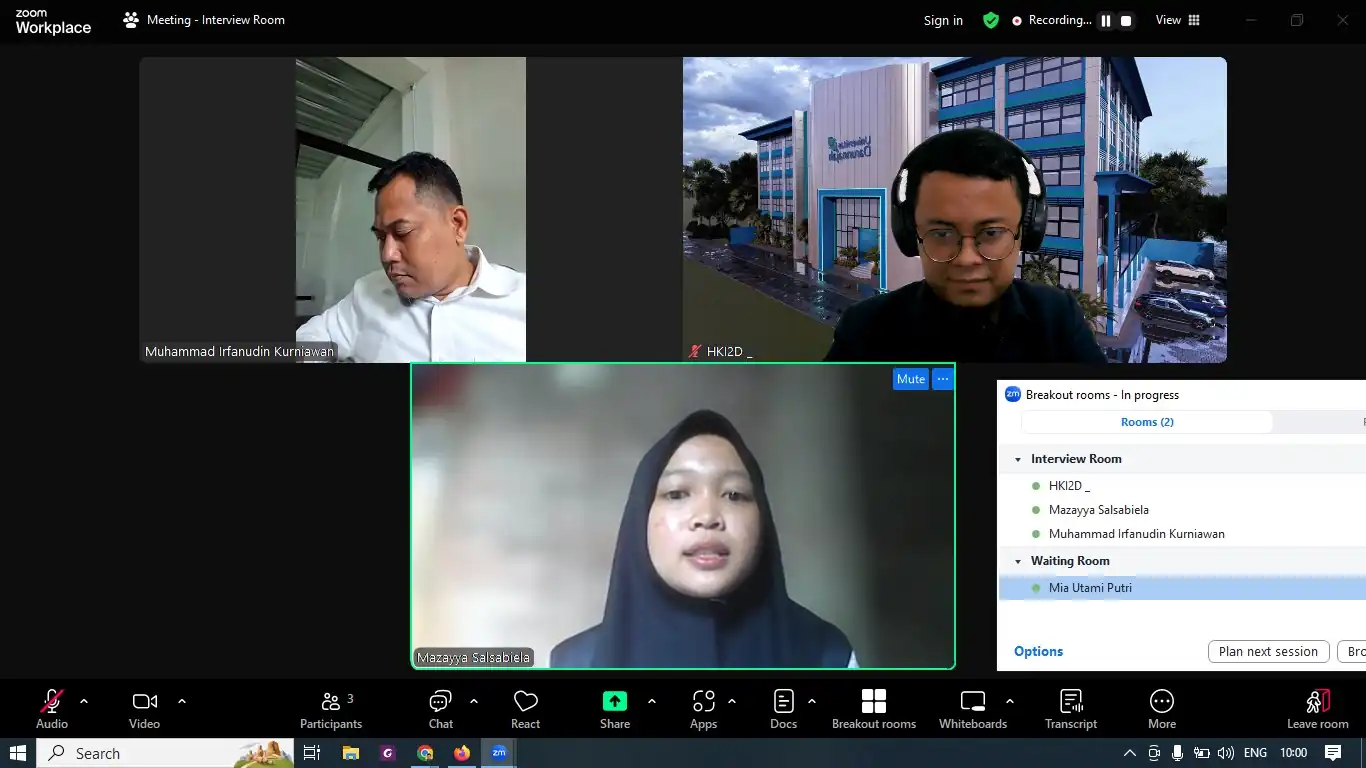This screenshot has width=1366, height=768.
Task: Open volume control in system tray
Action: pos(1226,753)
